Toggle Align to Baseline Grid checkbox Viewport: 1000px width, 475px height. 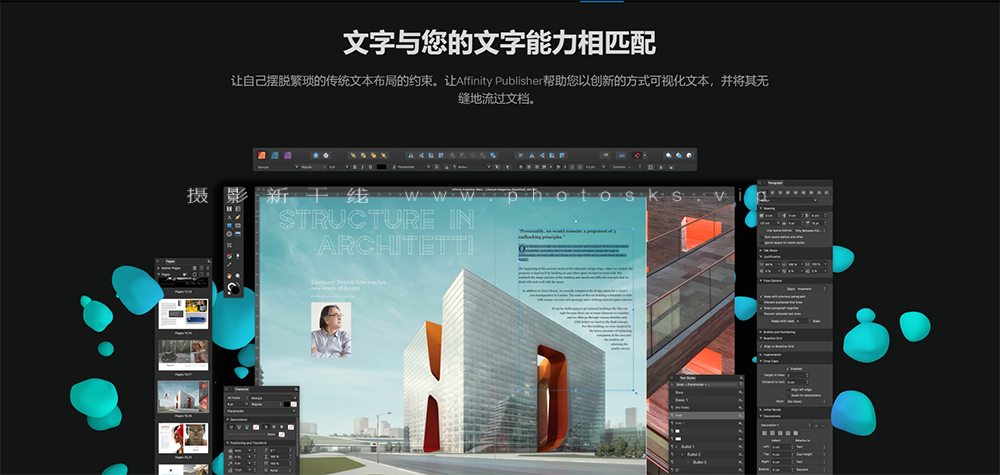tap(761, 346)
